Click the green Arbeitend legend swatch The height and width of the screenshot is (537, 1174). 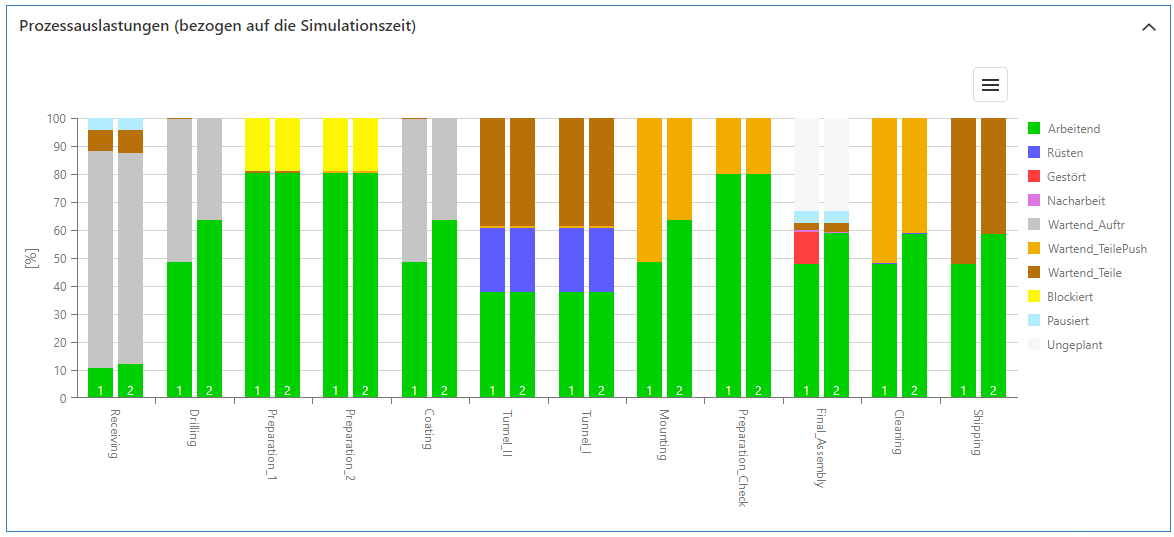(x=1034, y=129)
